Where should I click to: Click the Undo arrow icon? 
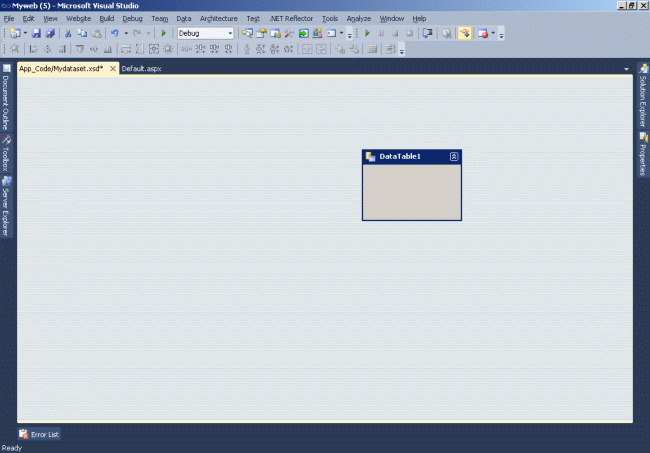point(115,33)
